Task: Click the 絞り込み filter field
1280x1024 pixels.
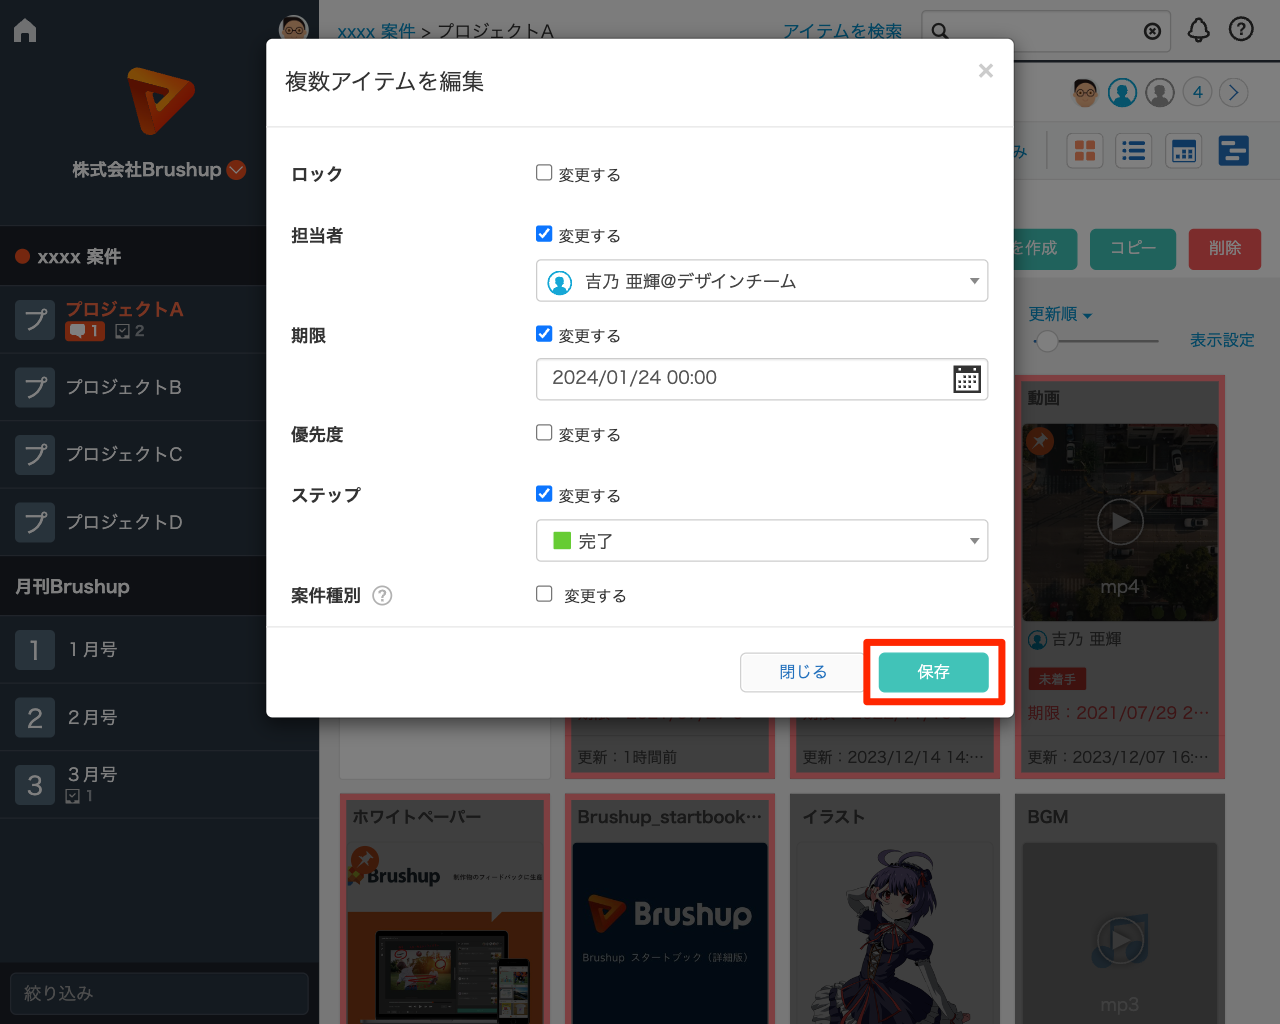Action: pos(159,993)
